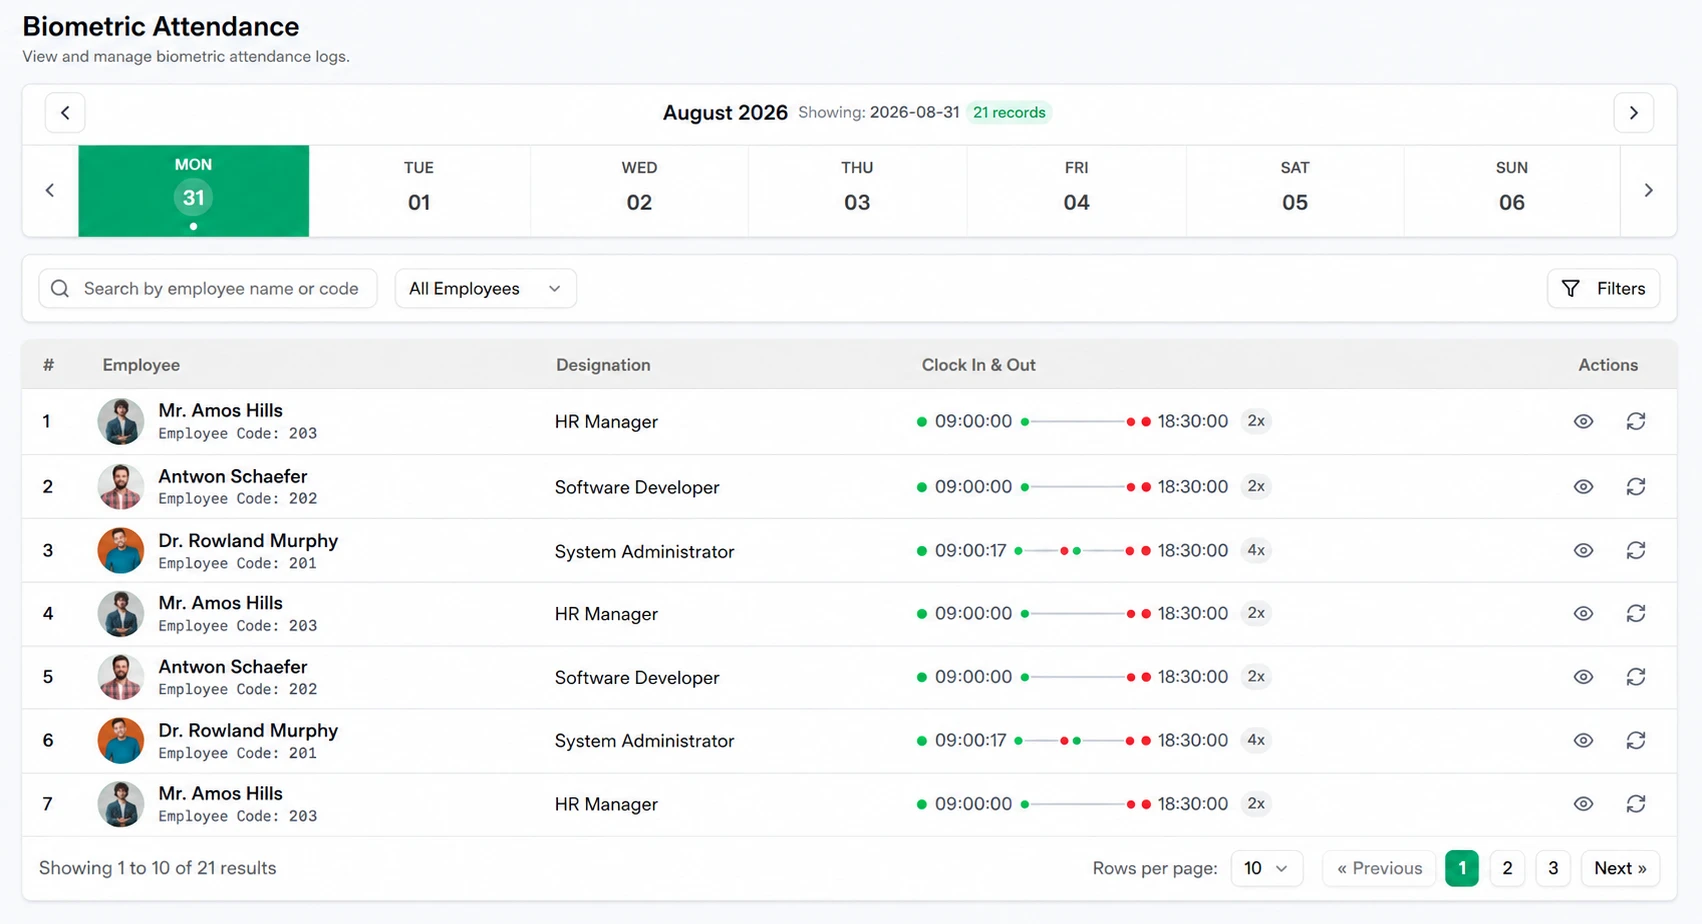The width and height of the screenshot is (1702, 924).
Task: Click page 1 button
Action: 1462,868
